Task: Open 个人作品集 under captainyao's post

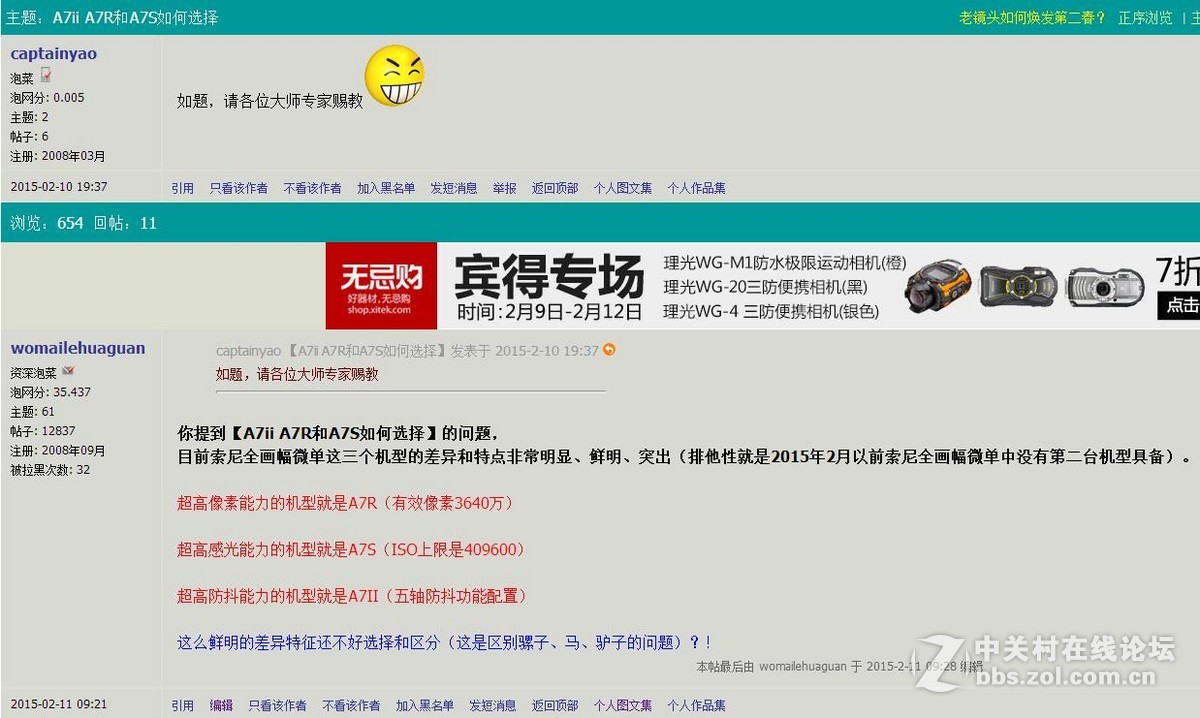Action: [x=696, y=188]
